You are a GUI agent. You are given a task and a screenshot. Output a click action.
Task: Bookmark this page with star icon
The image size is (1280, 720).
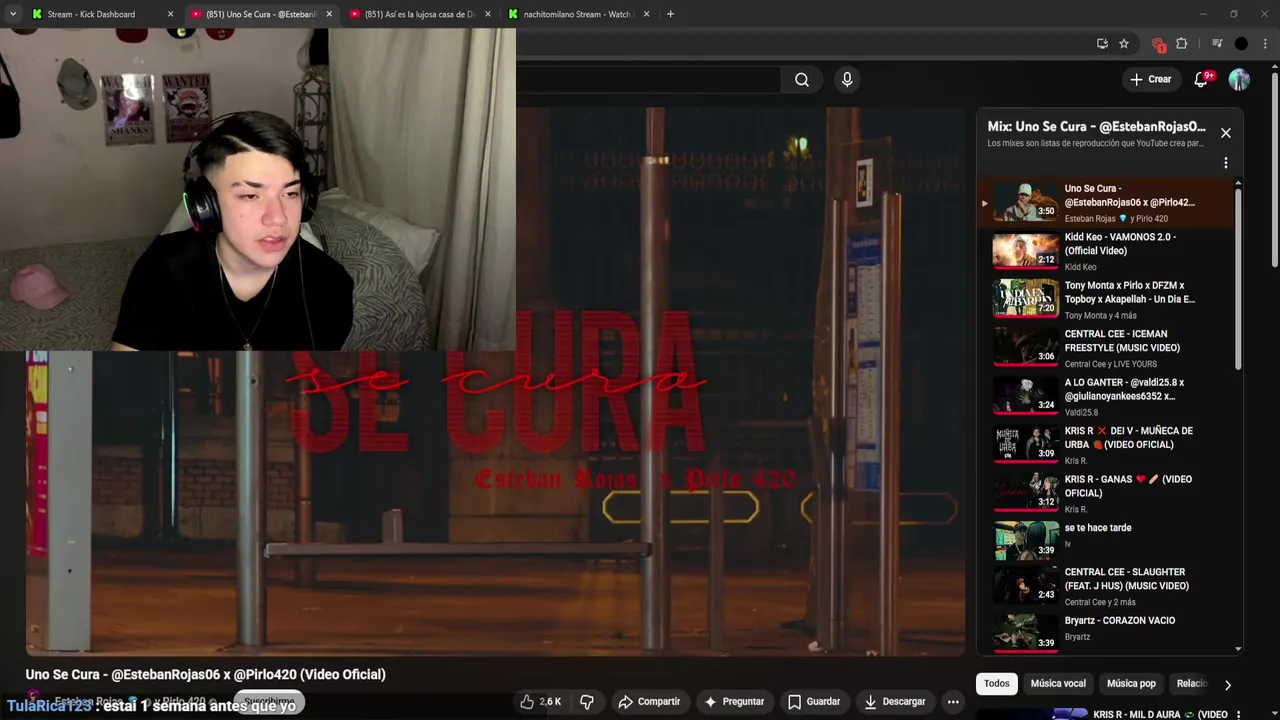tap(1124, 44)
